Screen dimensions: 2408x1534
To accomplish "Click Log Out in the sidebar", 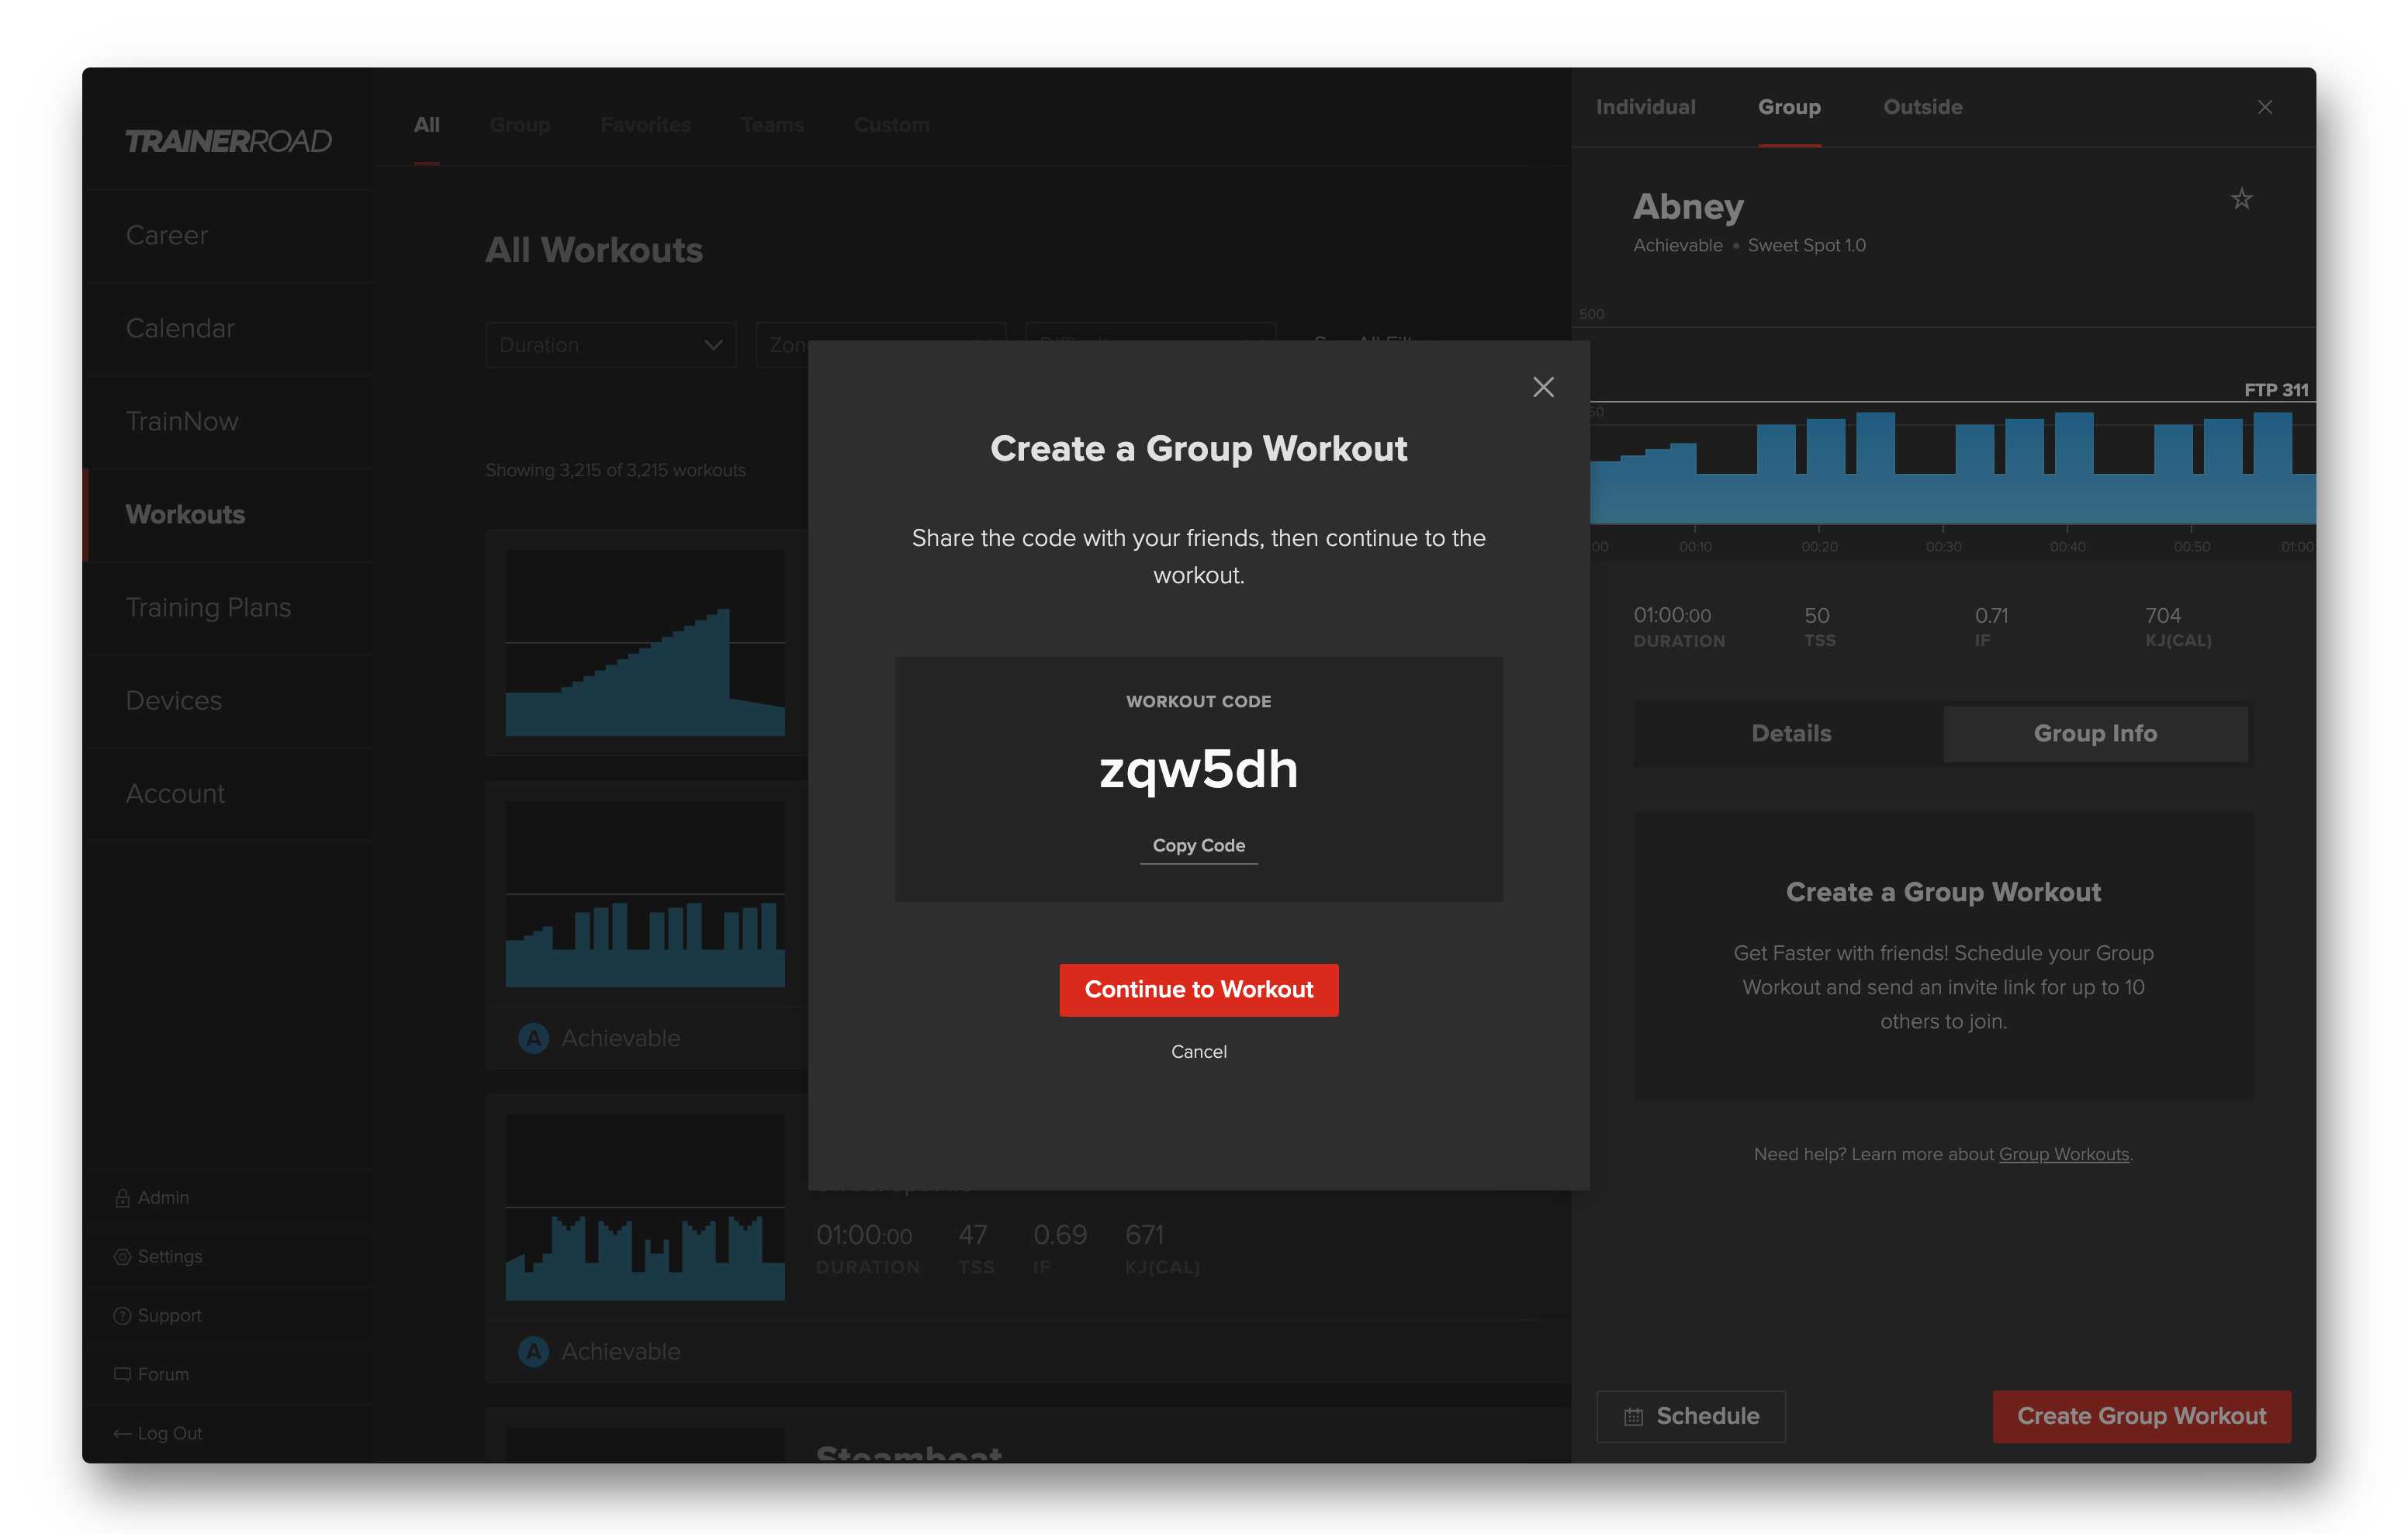I will coord(169,1433).
